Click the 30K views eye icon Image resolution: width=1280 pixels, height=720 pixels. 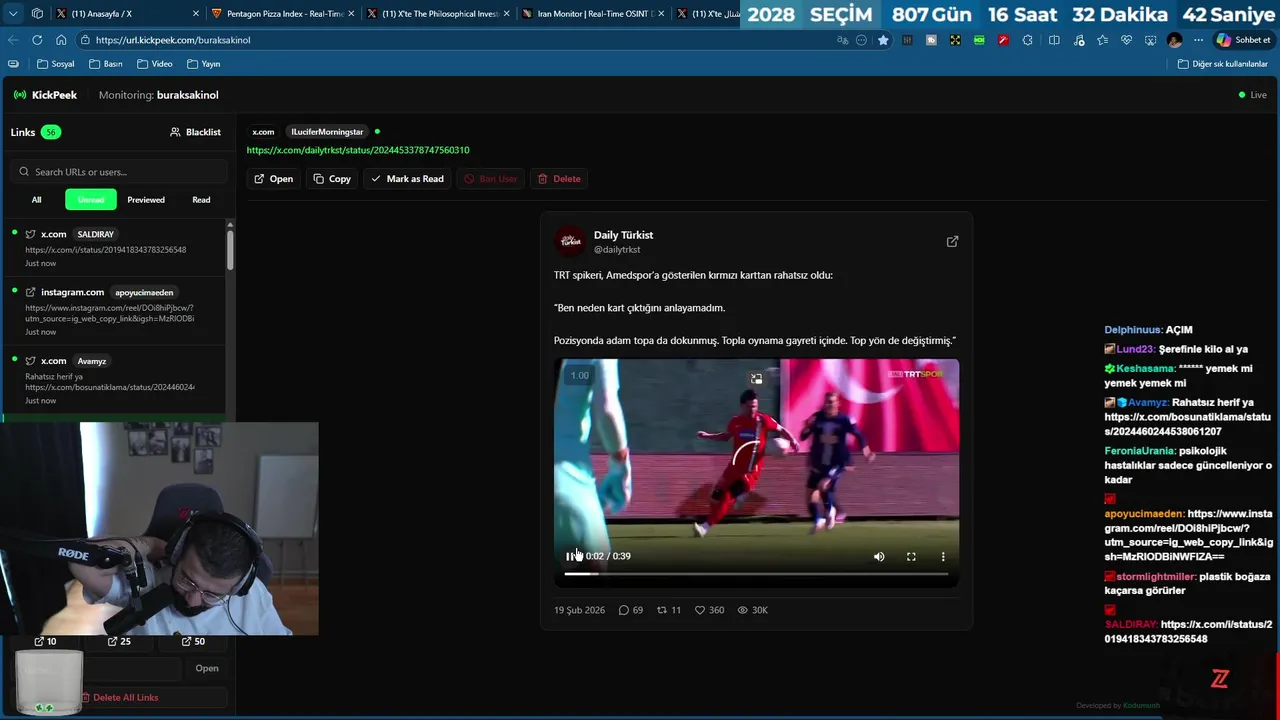point(743,610)
